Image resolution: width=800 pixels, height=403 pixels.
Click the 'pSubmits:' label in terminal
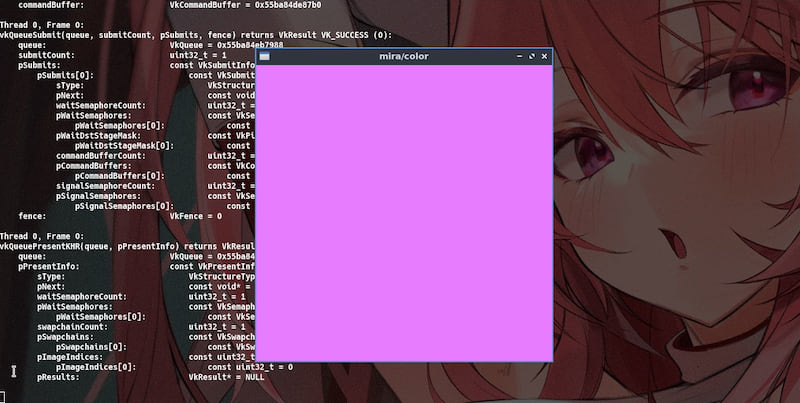point(39,65)
